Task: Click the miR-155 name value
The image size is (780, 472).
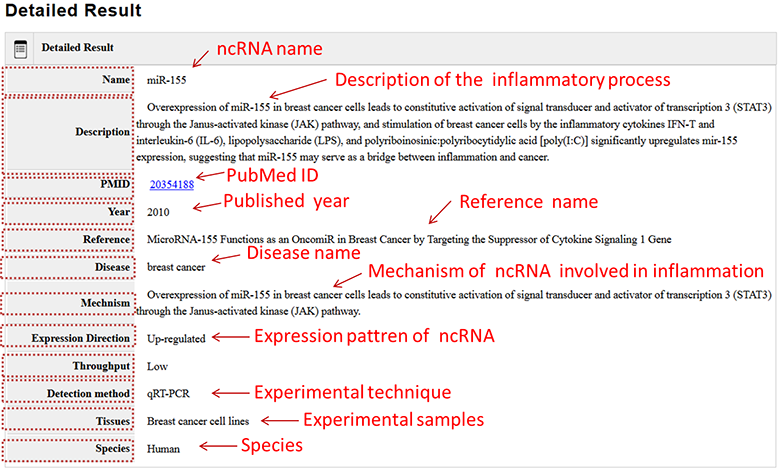Action: [165, 79]
